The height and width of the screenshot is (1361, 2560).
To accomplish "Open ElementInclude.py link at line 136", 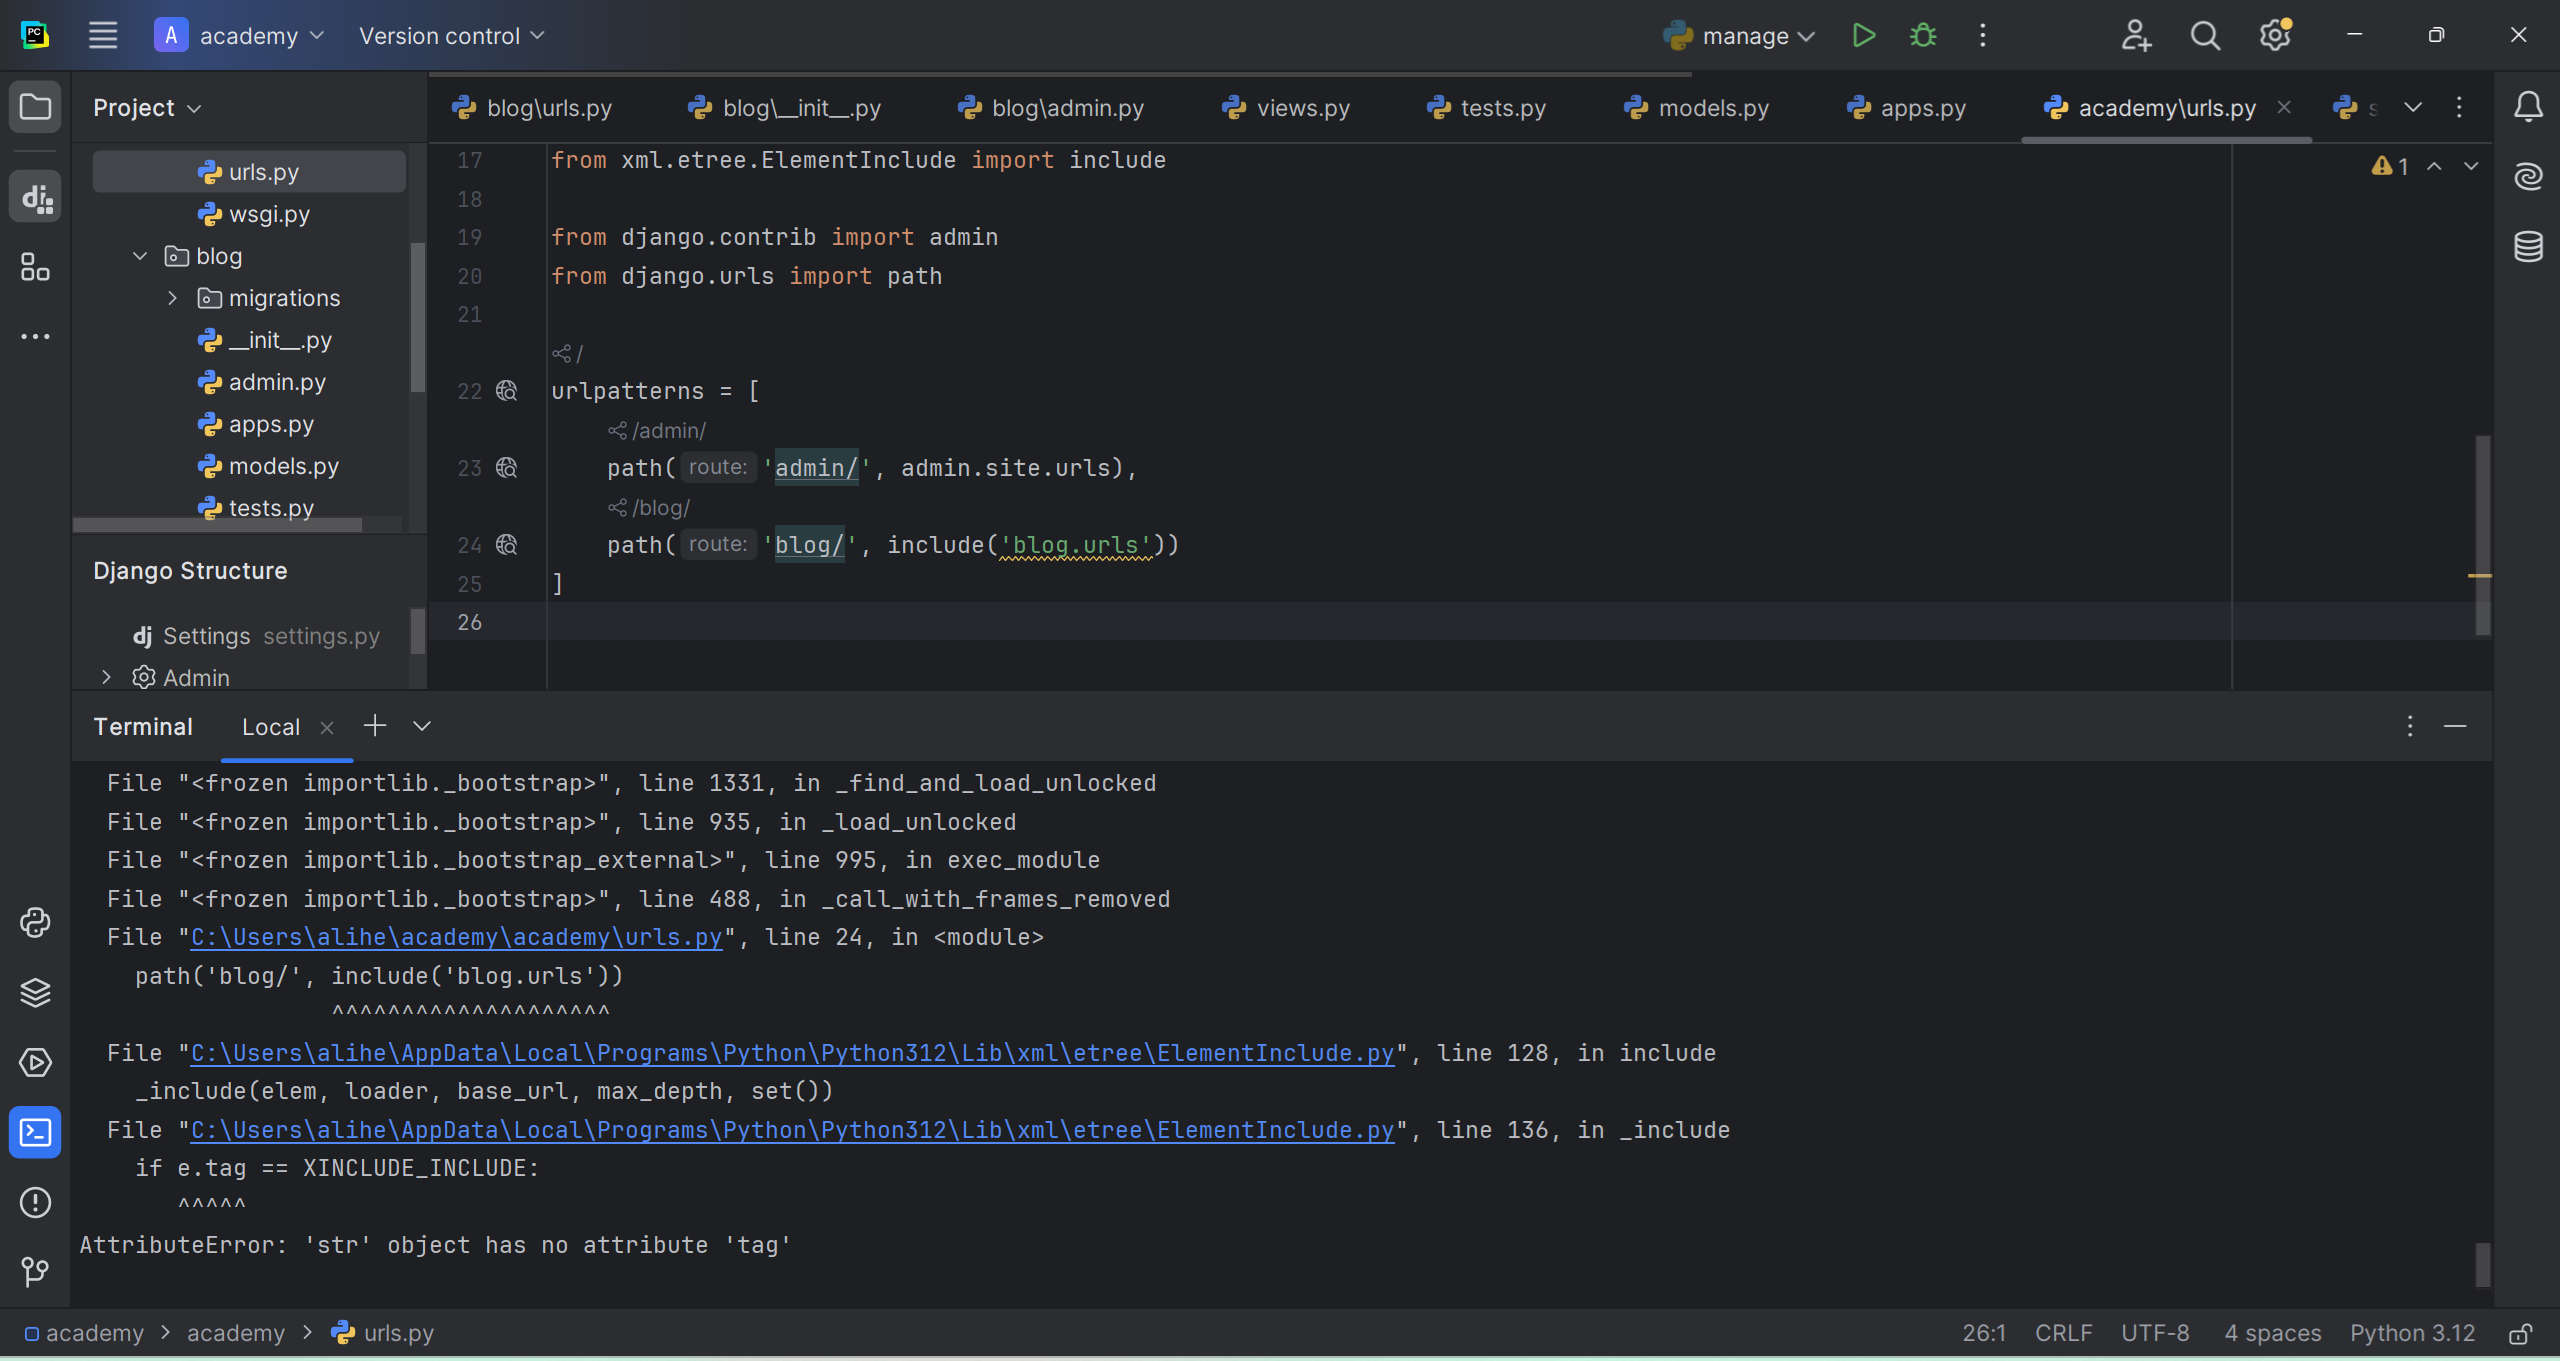I will (792, 1131).
